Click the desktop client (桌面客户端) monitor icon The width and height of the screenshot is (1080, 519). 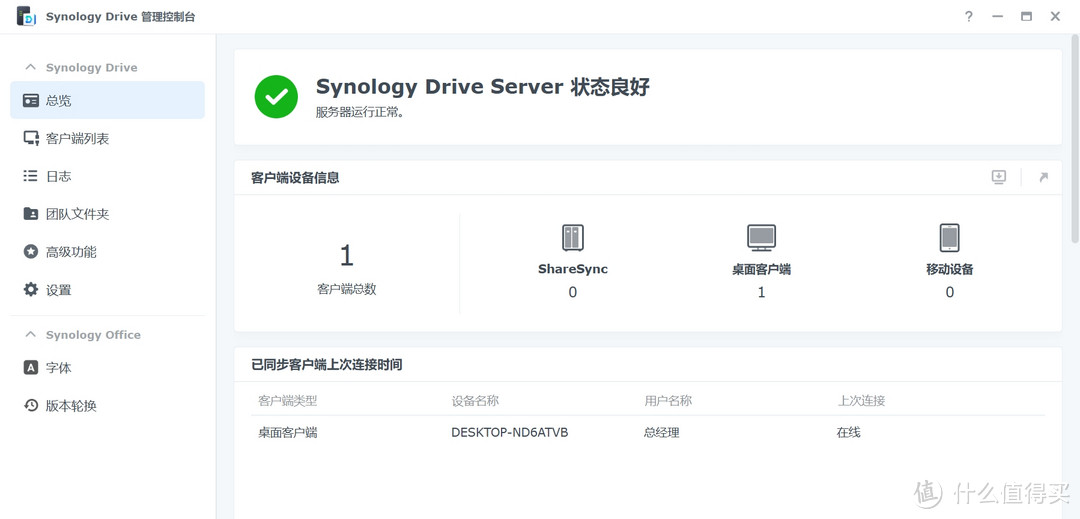pos(761,238)
